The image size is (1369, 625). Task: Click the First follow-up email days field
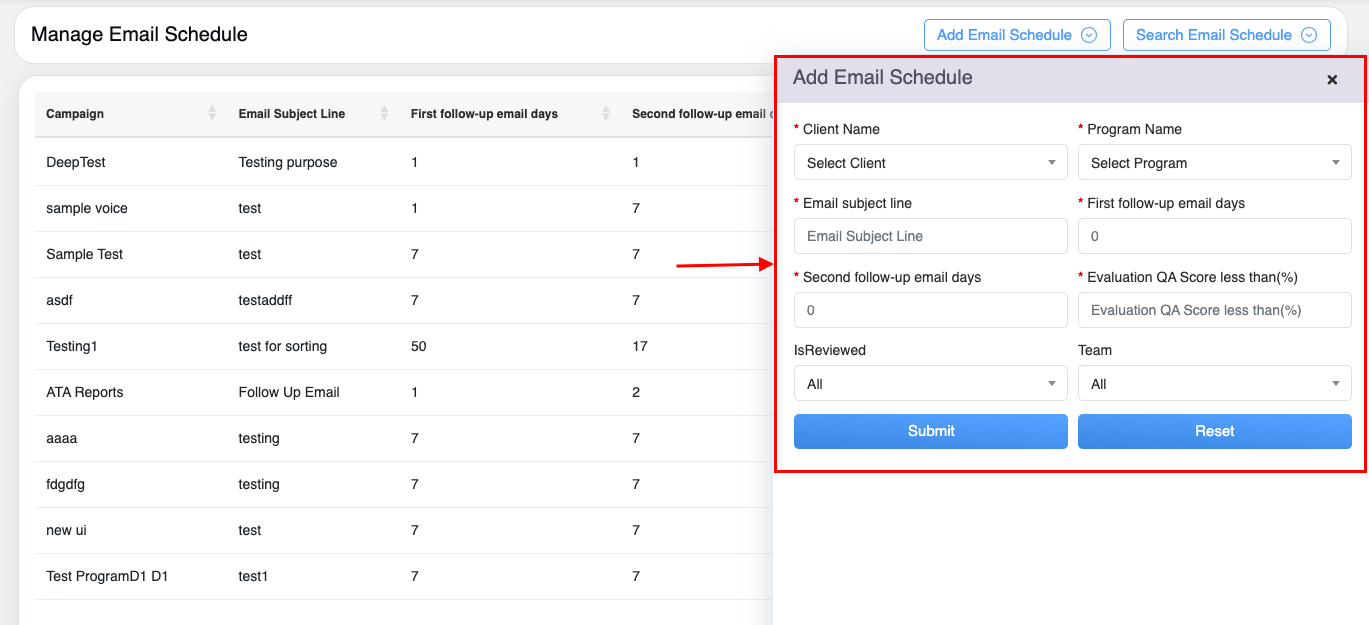pyautogui.click(x=1214, y=237)
